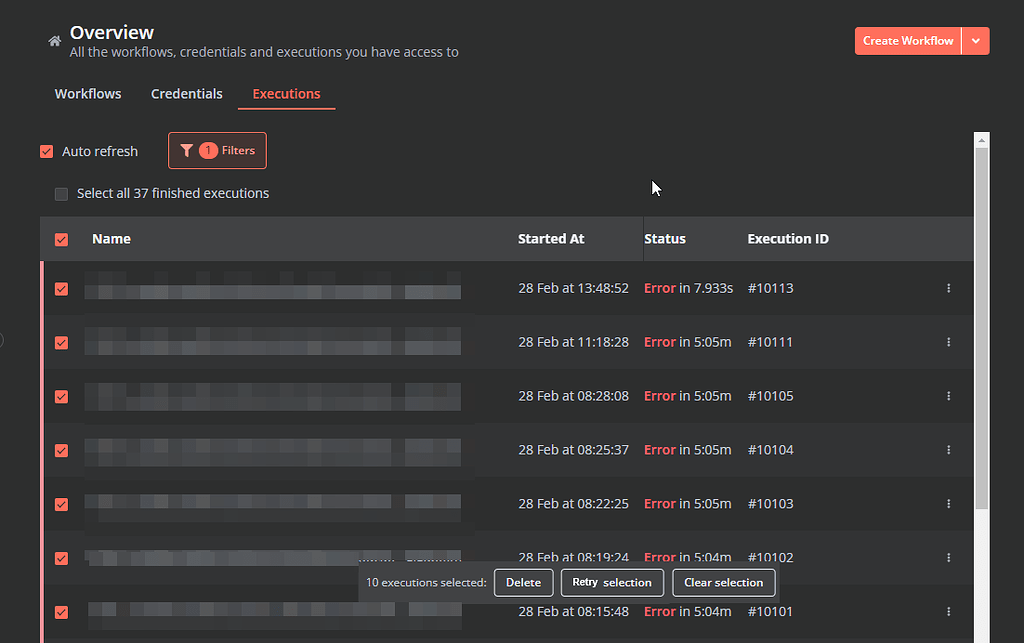1024x643 pixels.
Task: Click the funnel icon inside the Filters button
Action: click(x=187, y=150)
